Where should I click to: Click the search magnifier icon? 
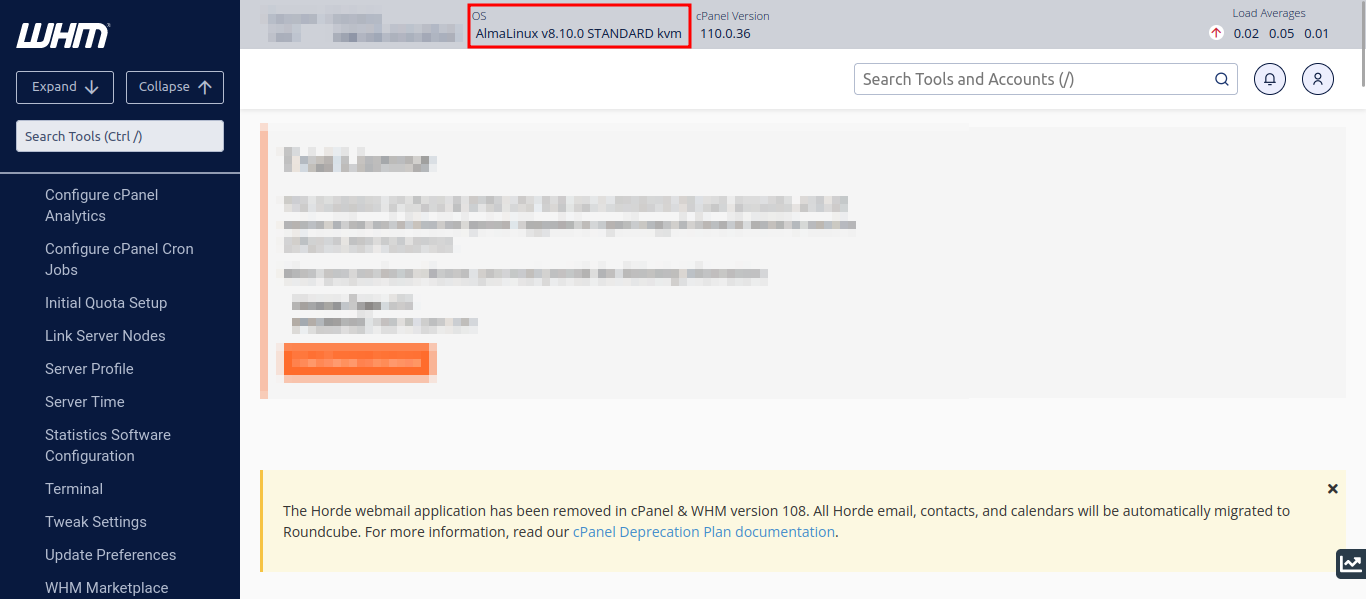coord(1221,79)
